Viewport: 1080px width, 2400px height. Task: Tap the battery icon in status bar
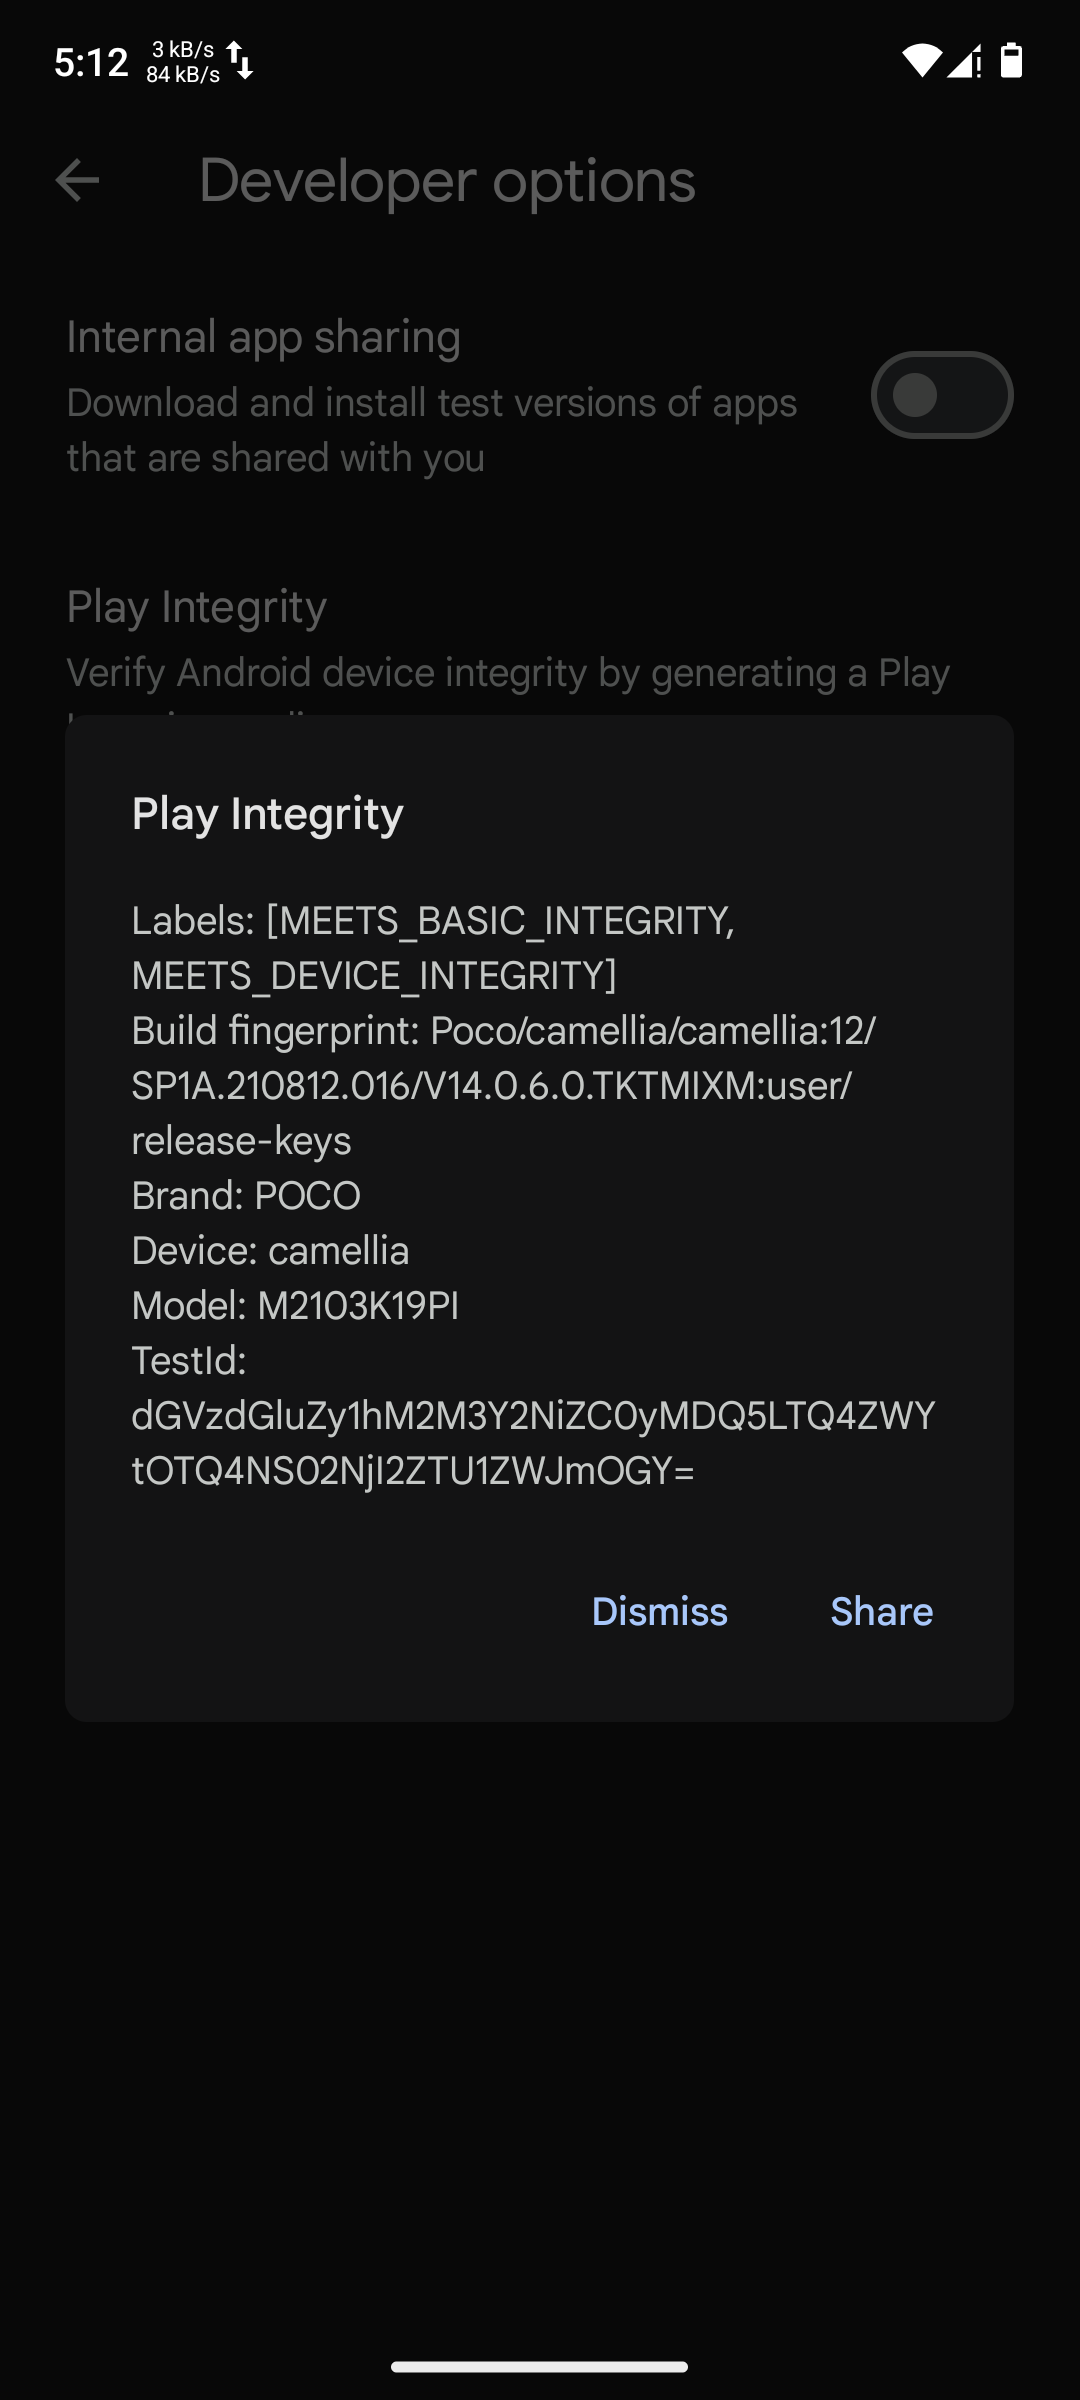tap(1012, 61)
